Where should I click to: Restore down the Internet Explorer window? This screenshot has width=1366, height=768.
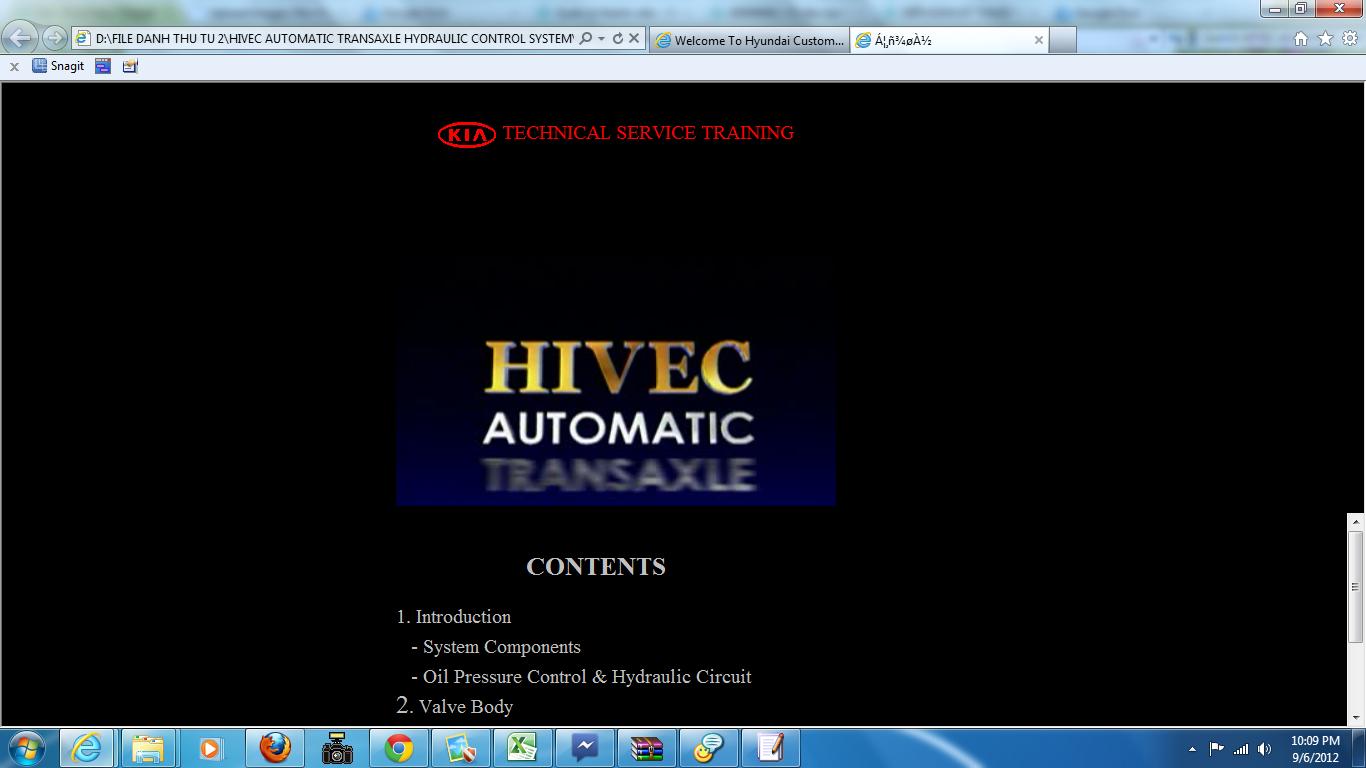tap(1301, 8)
